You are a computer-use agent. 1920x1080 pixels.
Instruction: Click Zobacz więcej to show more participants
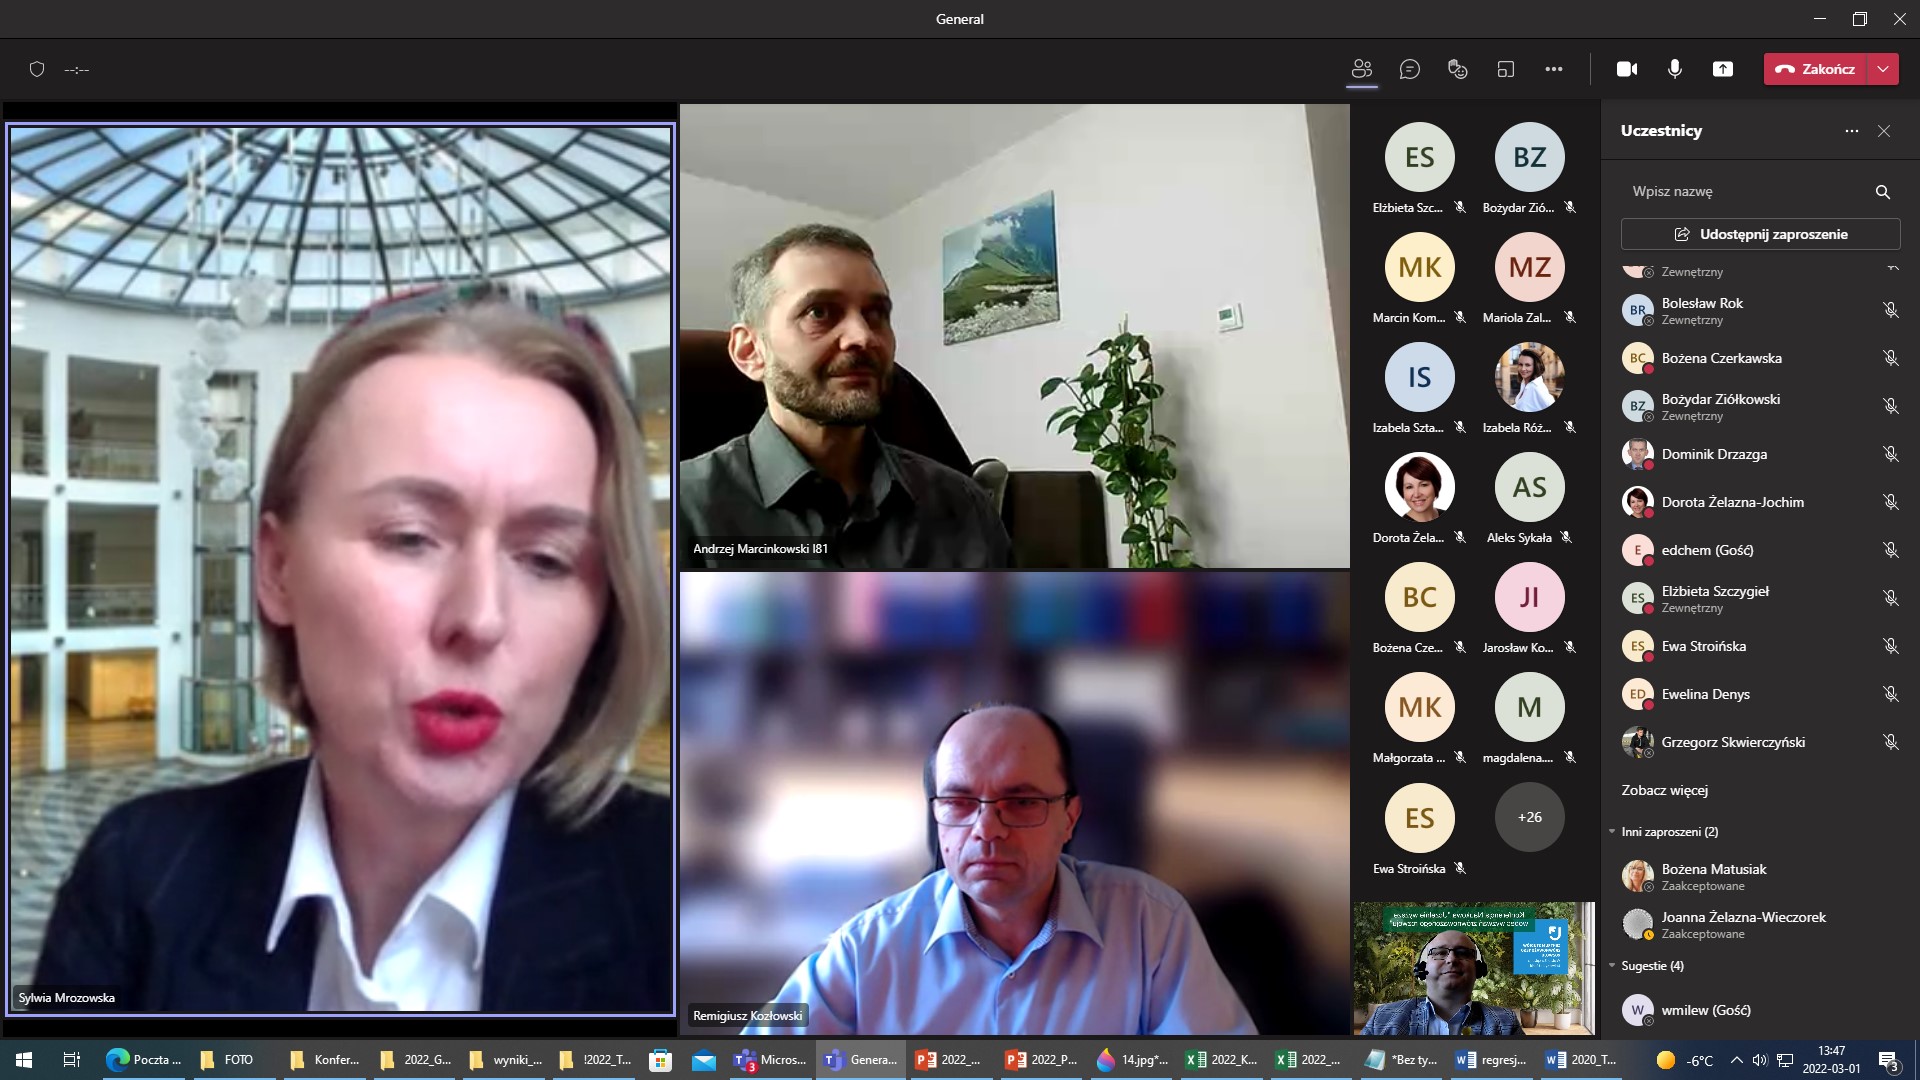click(x=1667, y=789)
